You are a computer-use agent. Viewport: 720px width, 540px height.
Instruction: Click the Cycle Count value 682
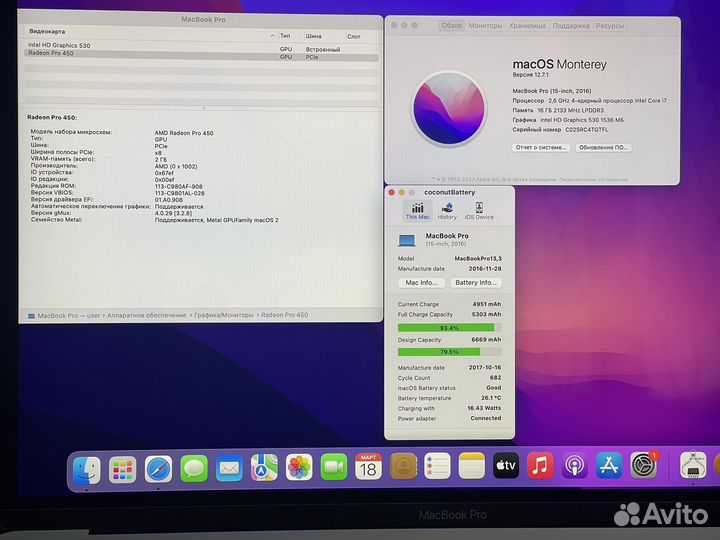(x=495, y=377)
